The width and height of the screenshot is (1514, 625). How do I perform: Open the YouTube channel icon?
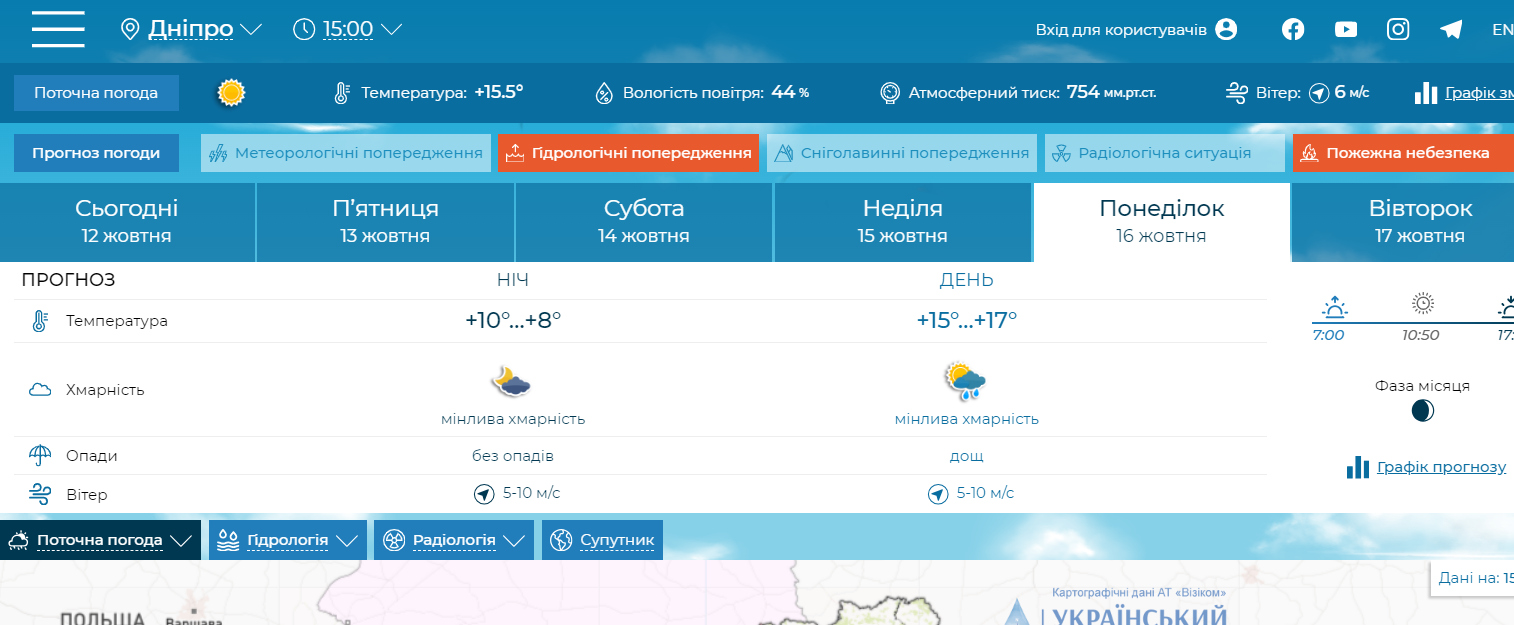click(1346, 29)
